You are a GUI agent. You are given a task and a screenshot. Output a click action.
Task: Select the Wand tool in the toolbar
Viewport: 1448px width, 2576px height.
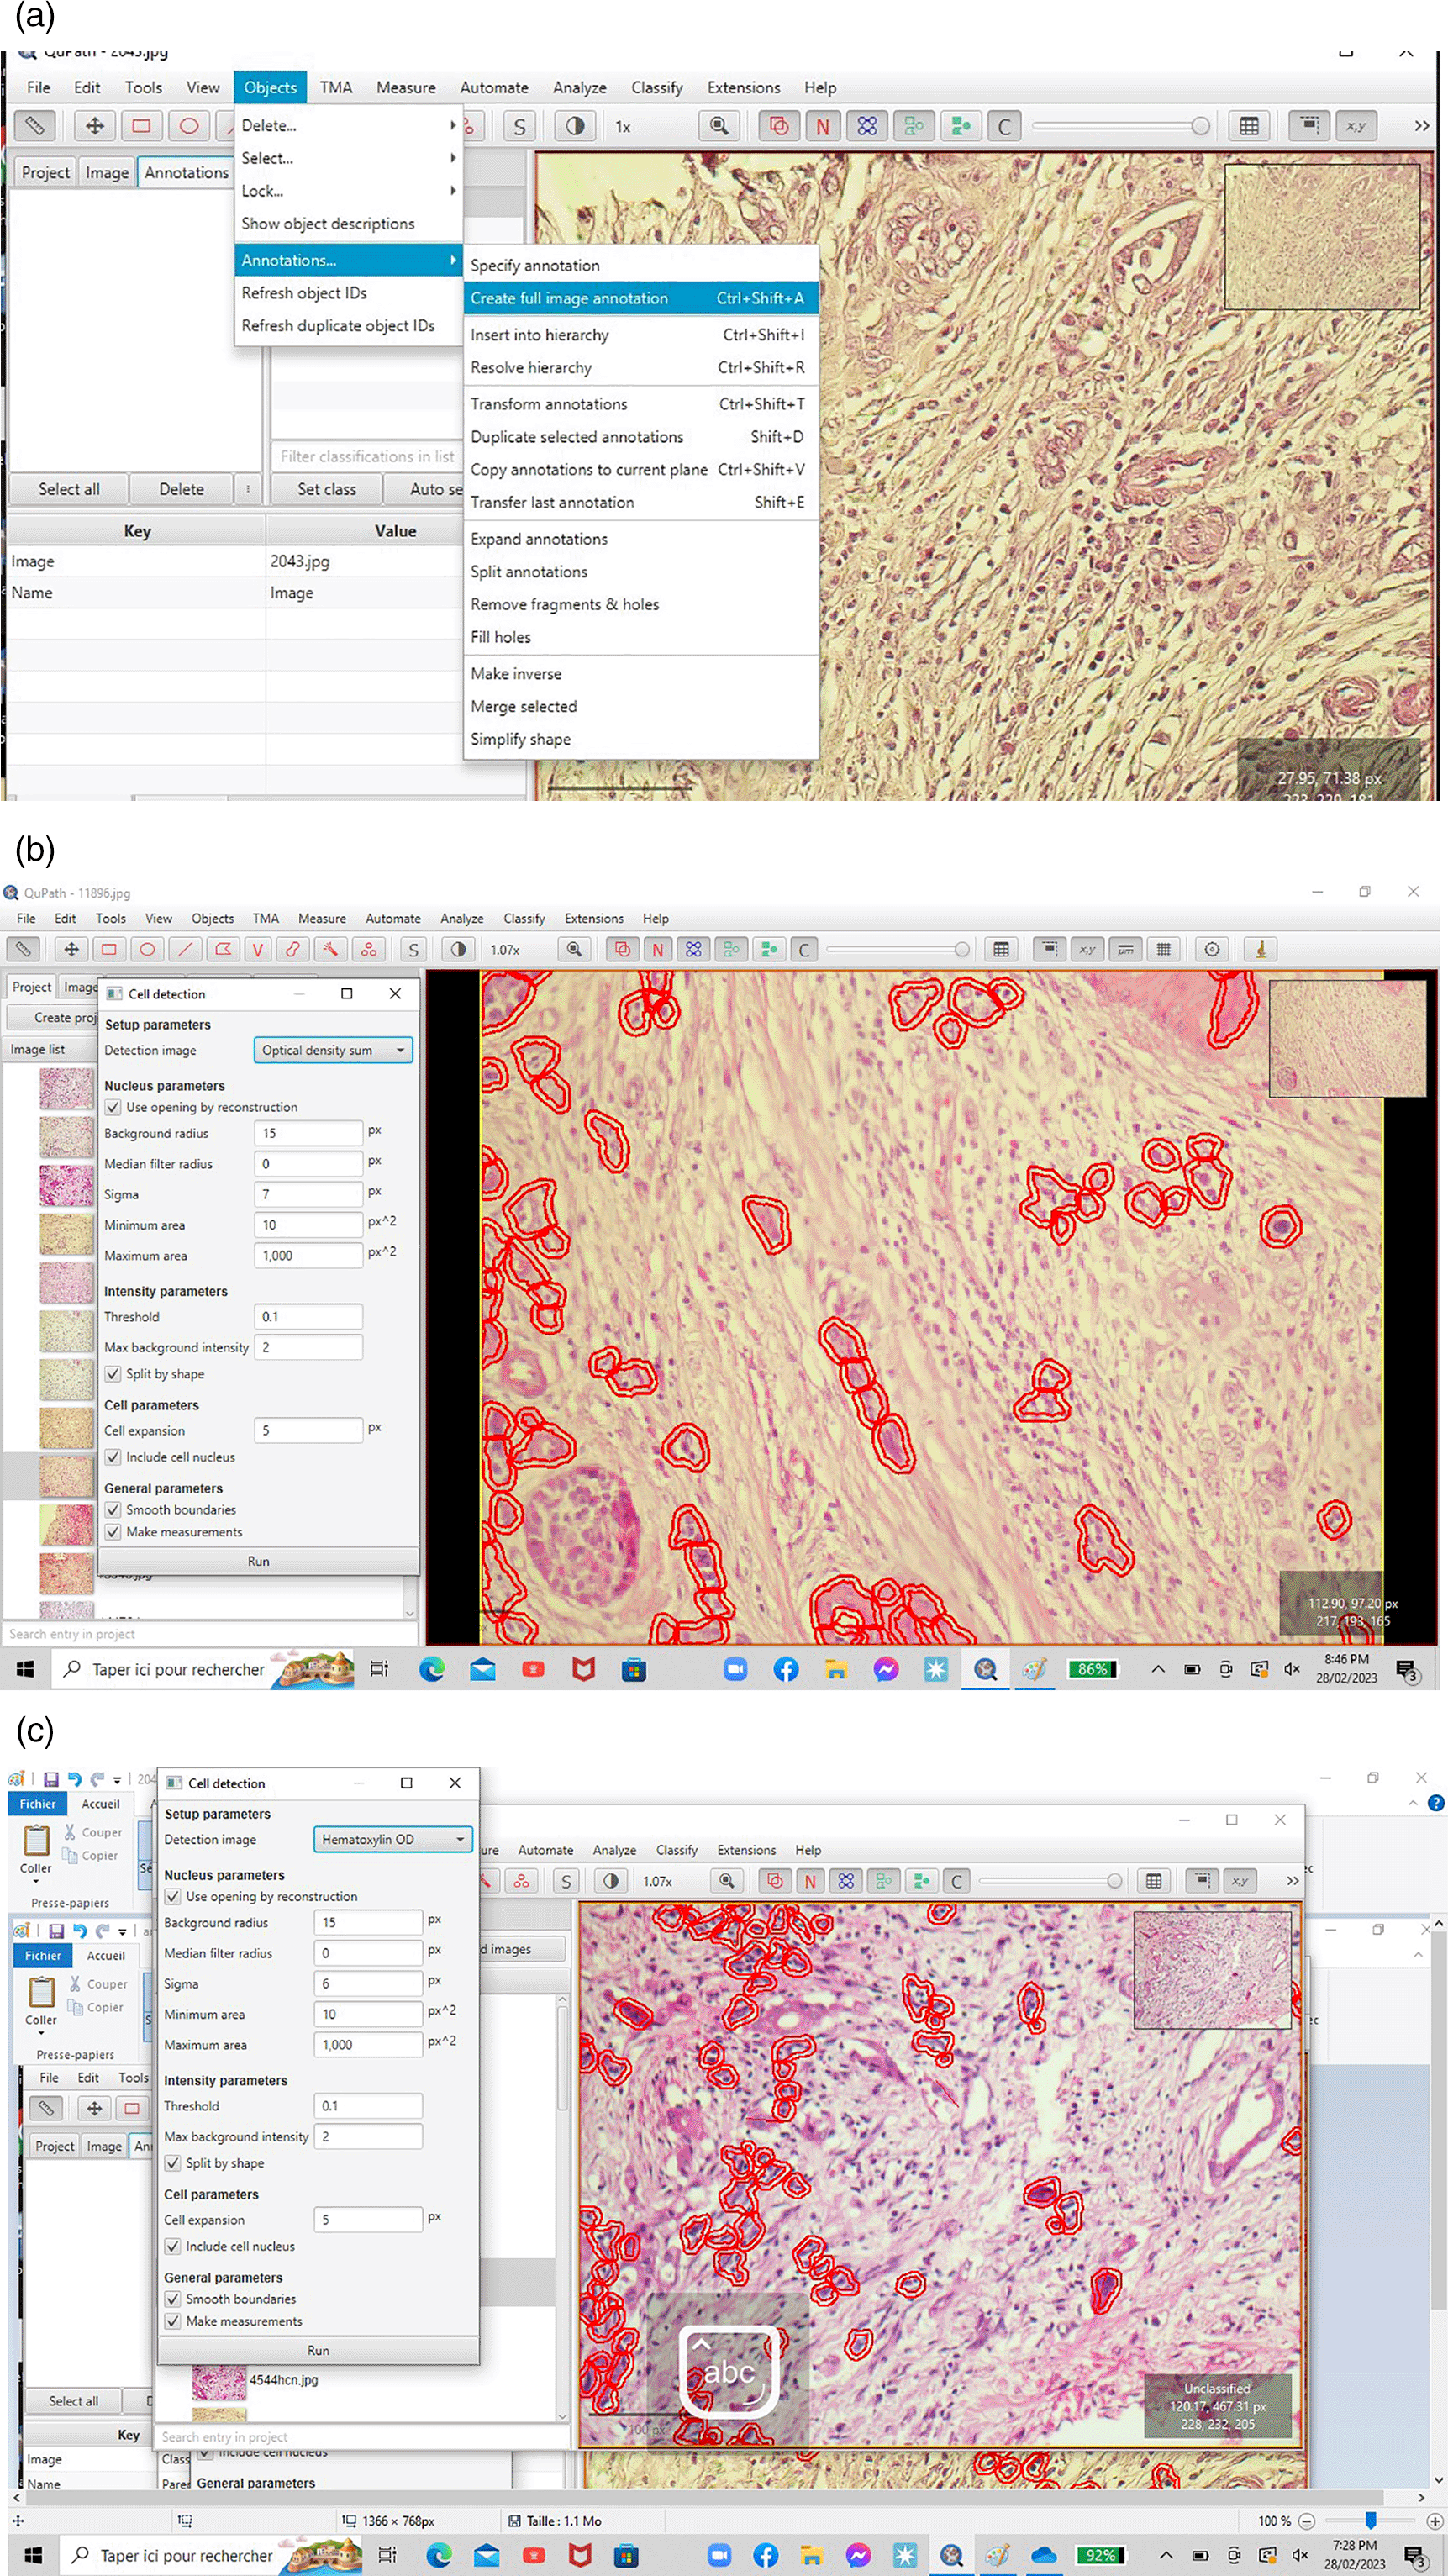tap(331, 949)
